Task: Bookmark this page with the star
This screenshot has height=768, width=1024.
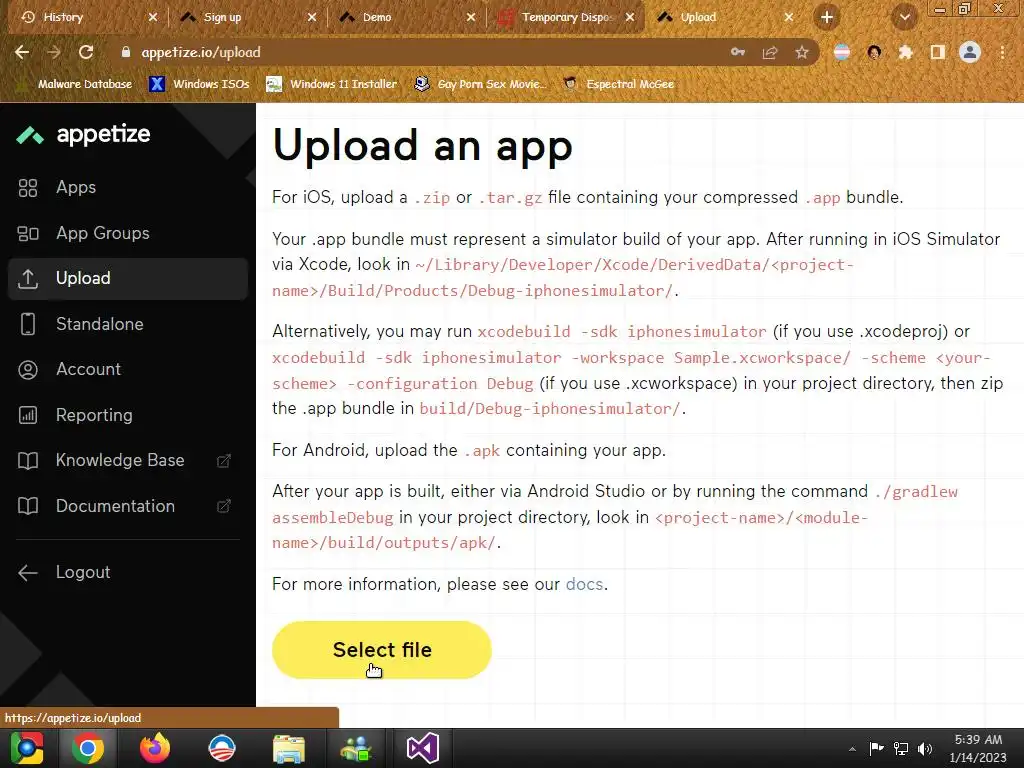Action: [x=802, y=52]
